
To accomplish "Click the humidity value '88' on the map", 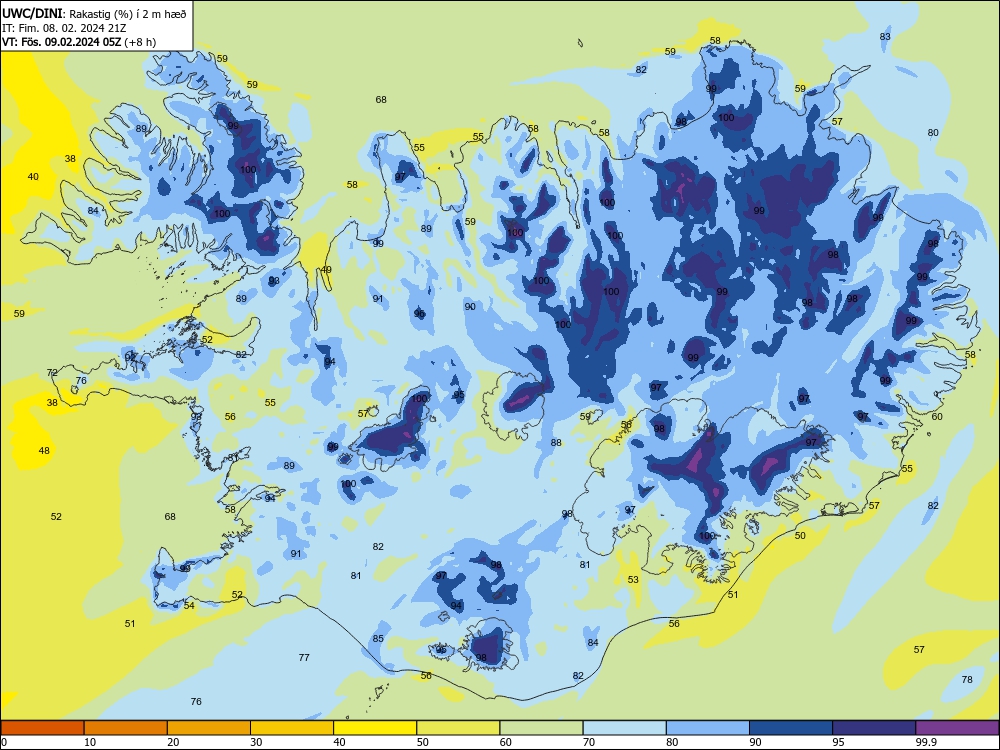I will tap(556, 442).
